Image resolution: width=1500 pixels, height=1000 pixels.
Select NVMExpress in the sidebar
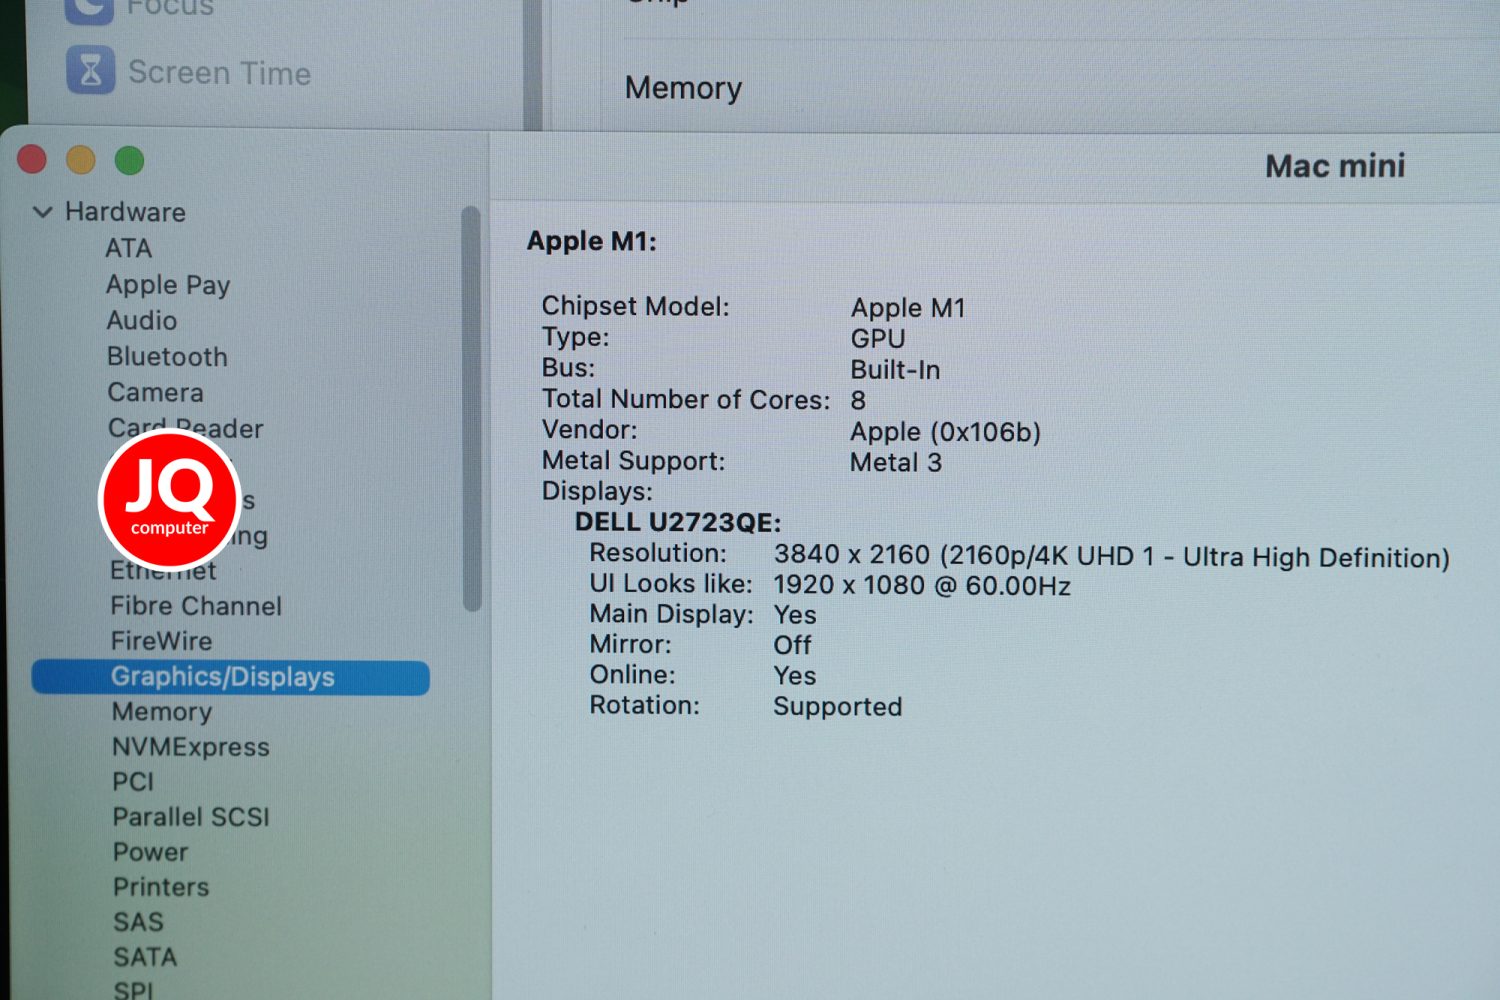[x=191, y=747]
